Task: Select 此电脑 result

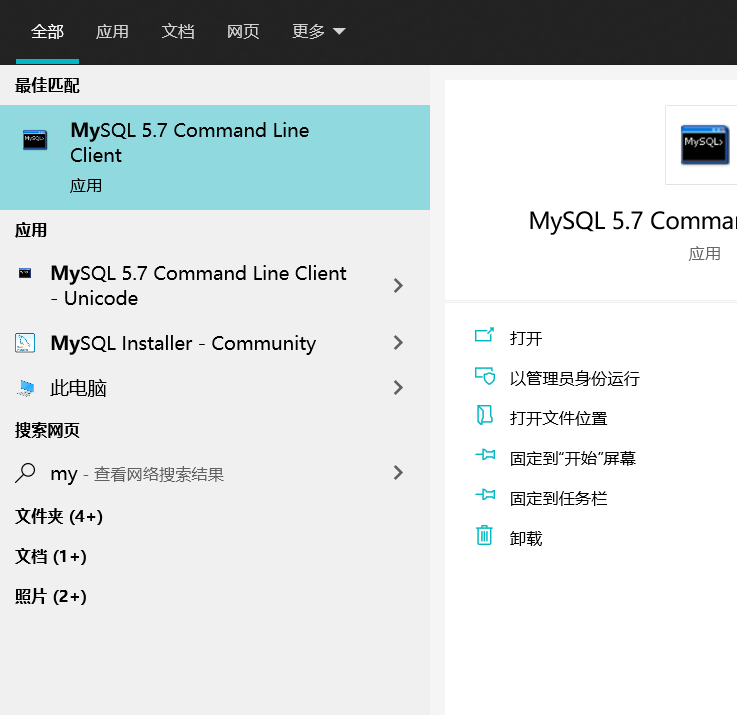Action: 78,388
